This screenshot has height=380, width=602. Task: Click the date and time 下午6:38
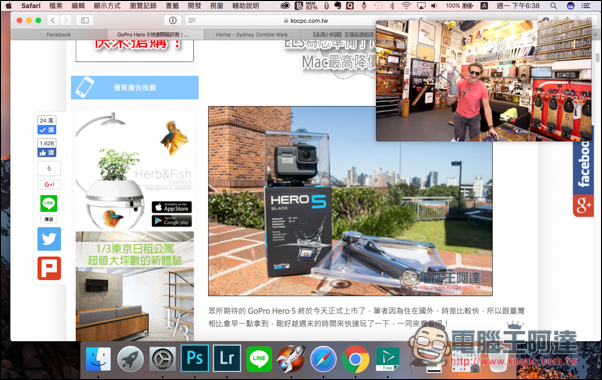(x=518, y=5)
